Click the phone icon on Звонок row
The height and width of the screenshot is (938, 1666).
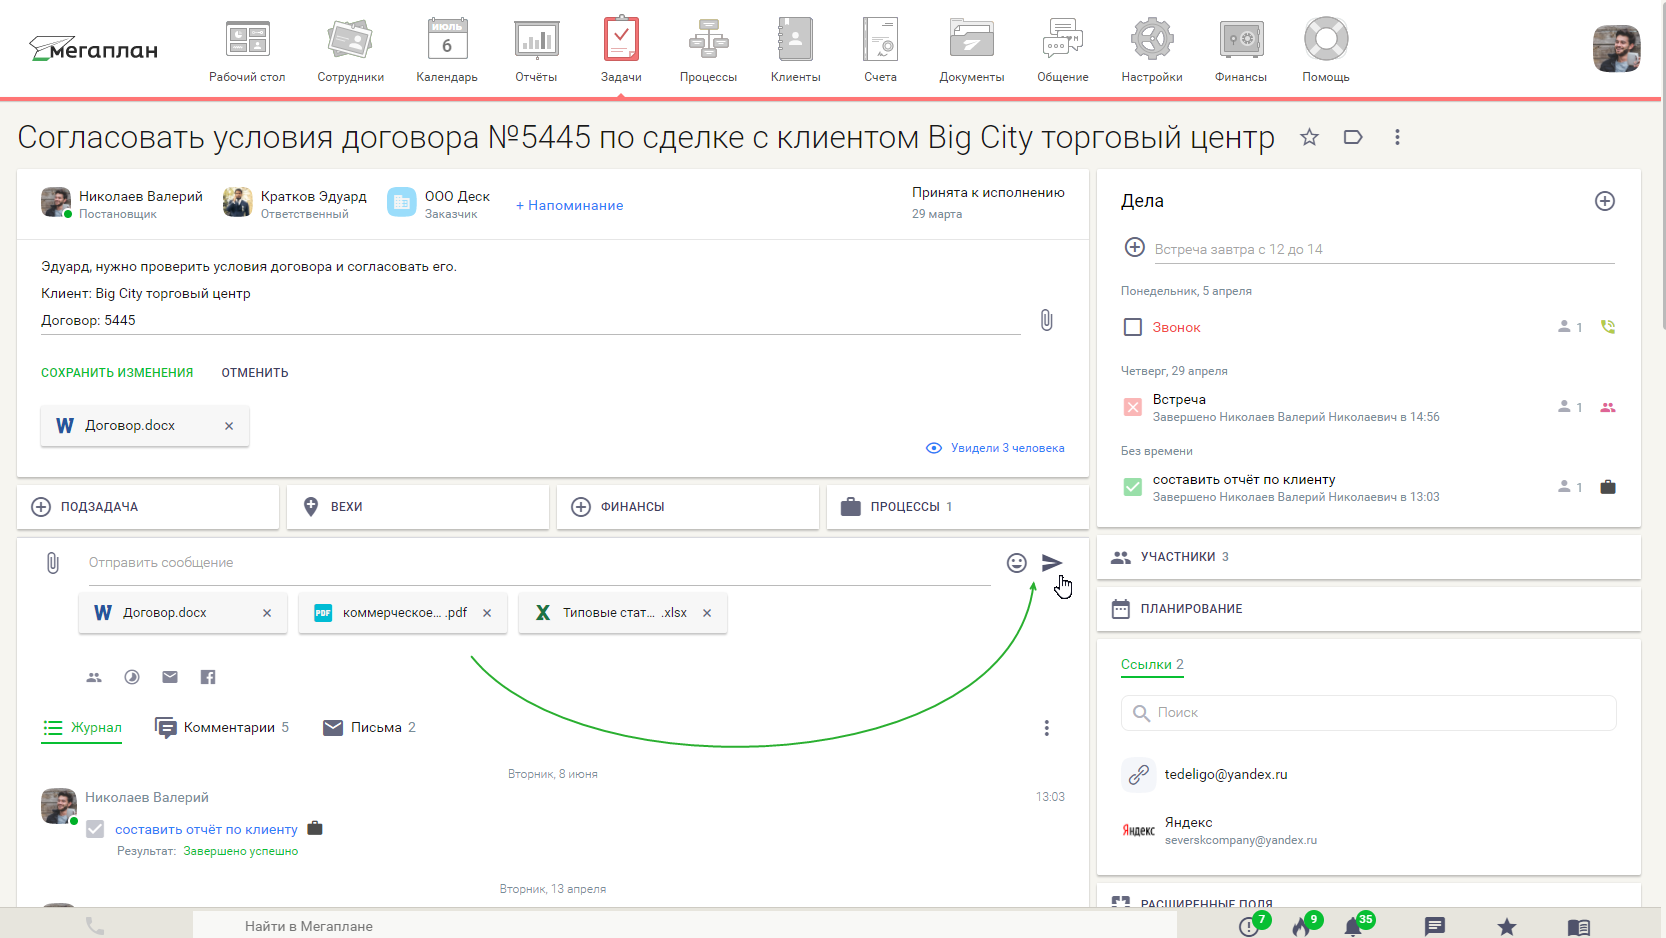point(1608,327)
